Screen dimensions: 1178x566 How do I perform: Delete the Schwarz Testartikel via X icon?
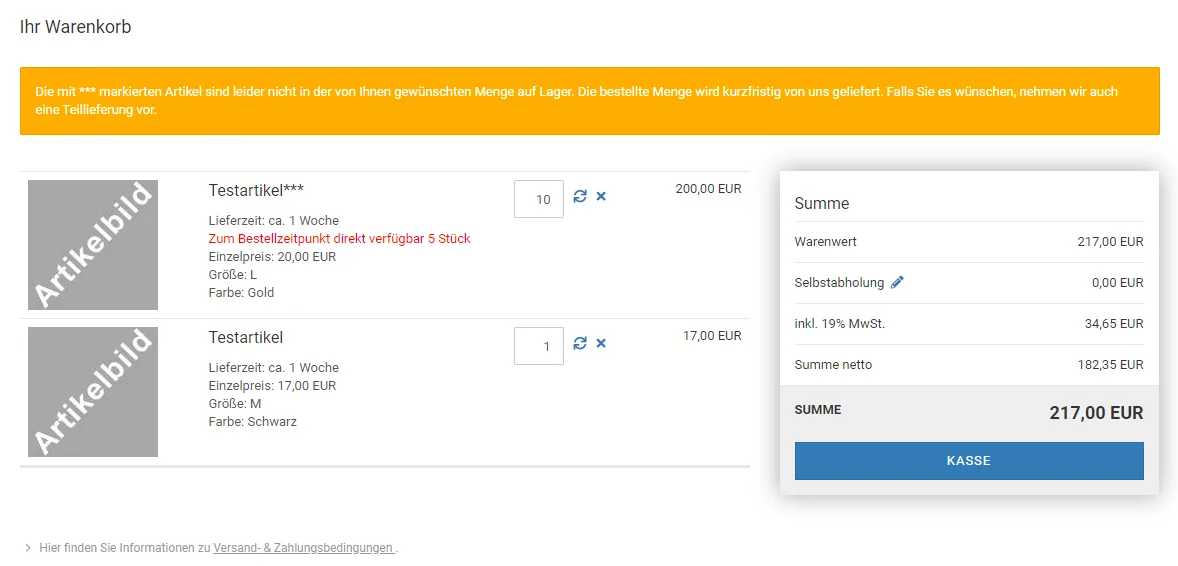[x=601, y=343]
